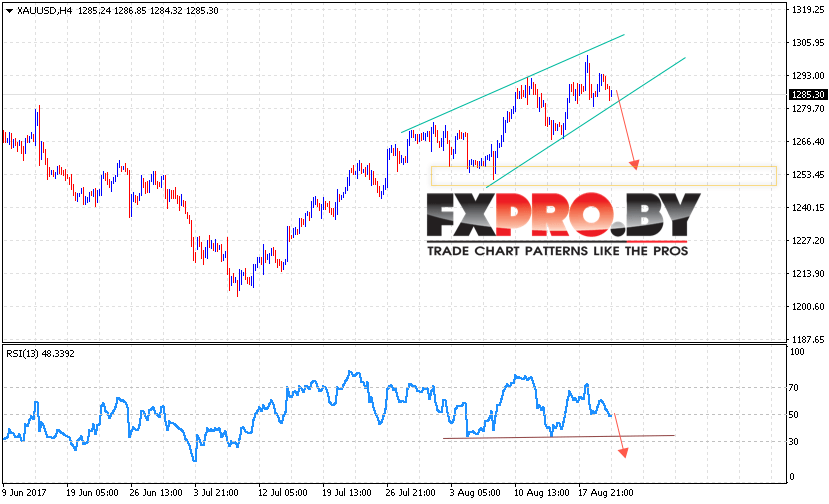Select the brown RSI support line
The image size is (829, 504).
pos(559,437)
